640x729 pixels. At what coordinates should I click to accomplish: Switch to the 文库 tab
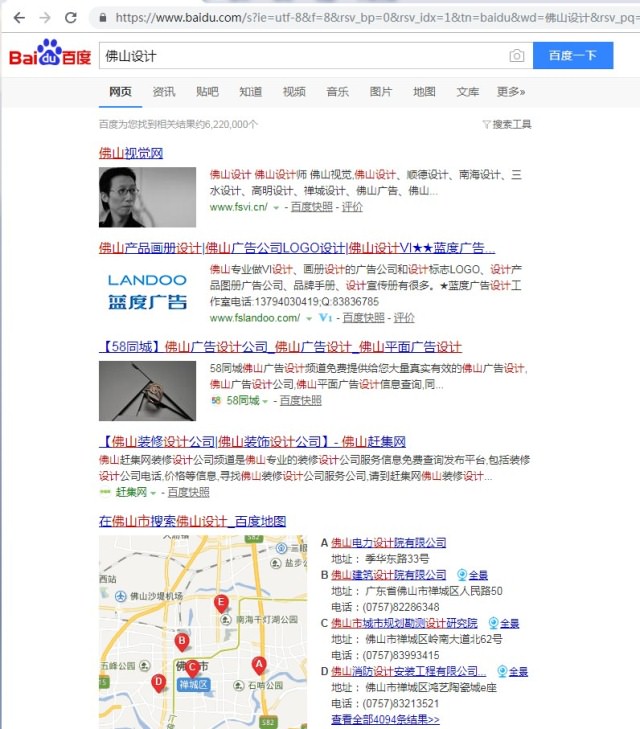468,92
